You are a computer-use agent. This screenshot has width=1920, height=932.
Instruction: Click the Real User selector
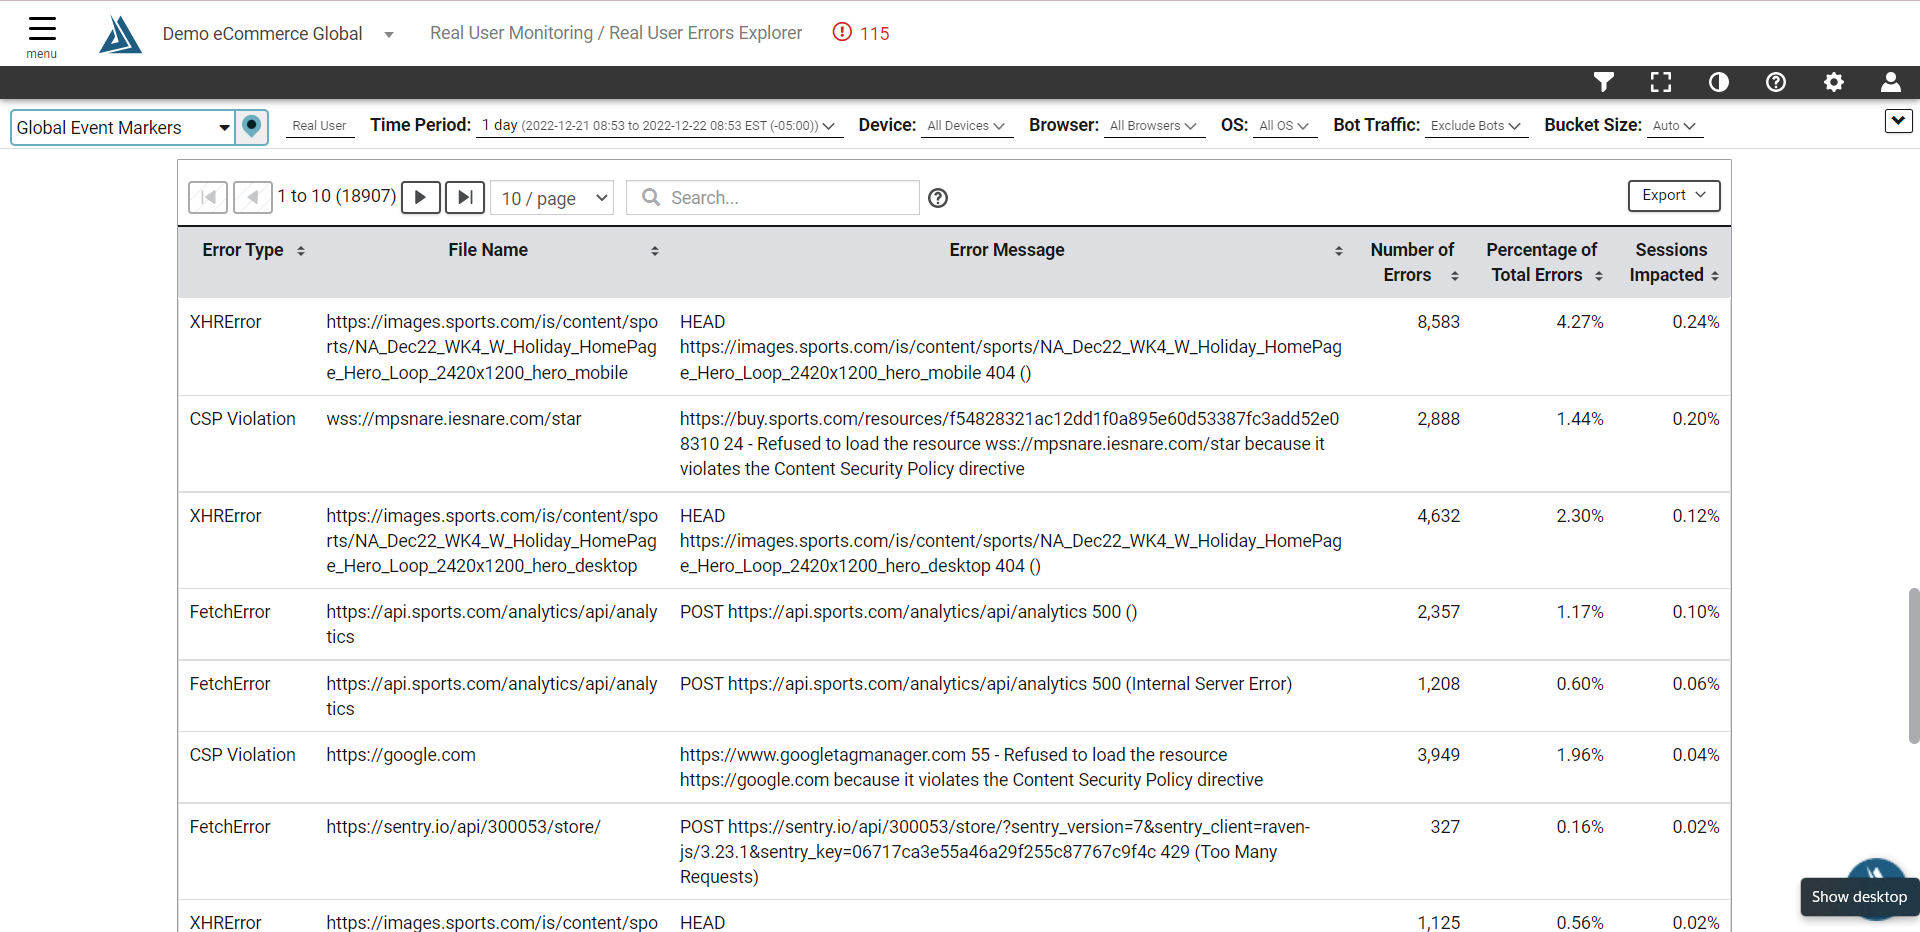click(x=320, y=126)
